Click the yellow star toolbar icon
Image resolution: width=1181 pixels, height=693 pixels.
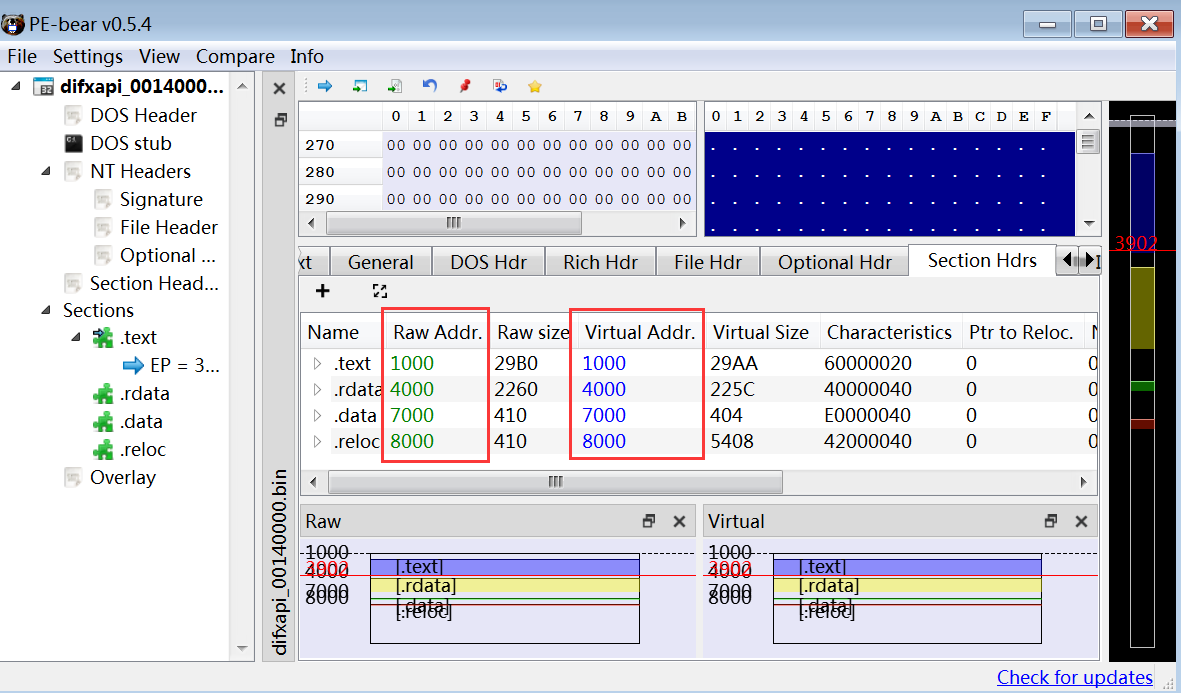tap(535, 87)
